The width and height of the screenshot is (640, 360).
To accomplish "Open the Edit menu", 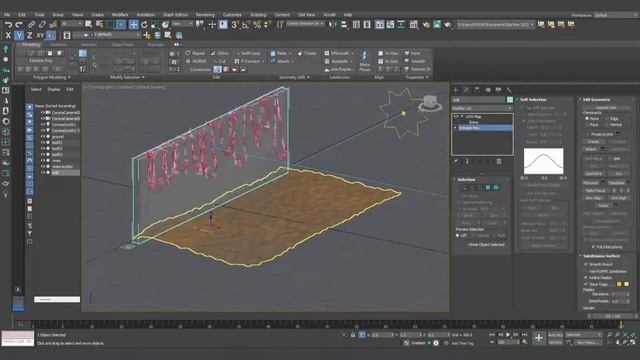I will [x=22, y=15].
